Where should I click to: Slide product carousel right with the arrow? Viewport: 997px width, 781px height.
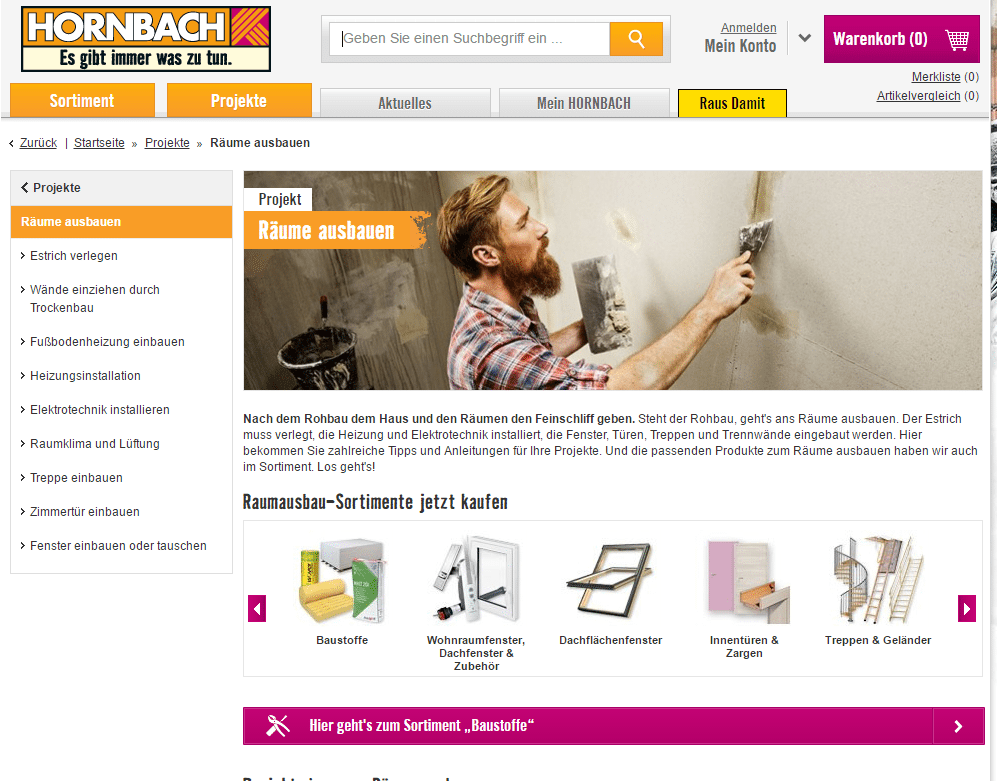pyautogui.click(x=966, y=609)
